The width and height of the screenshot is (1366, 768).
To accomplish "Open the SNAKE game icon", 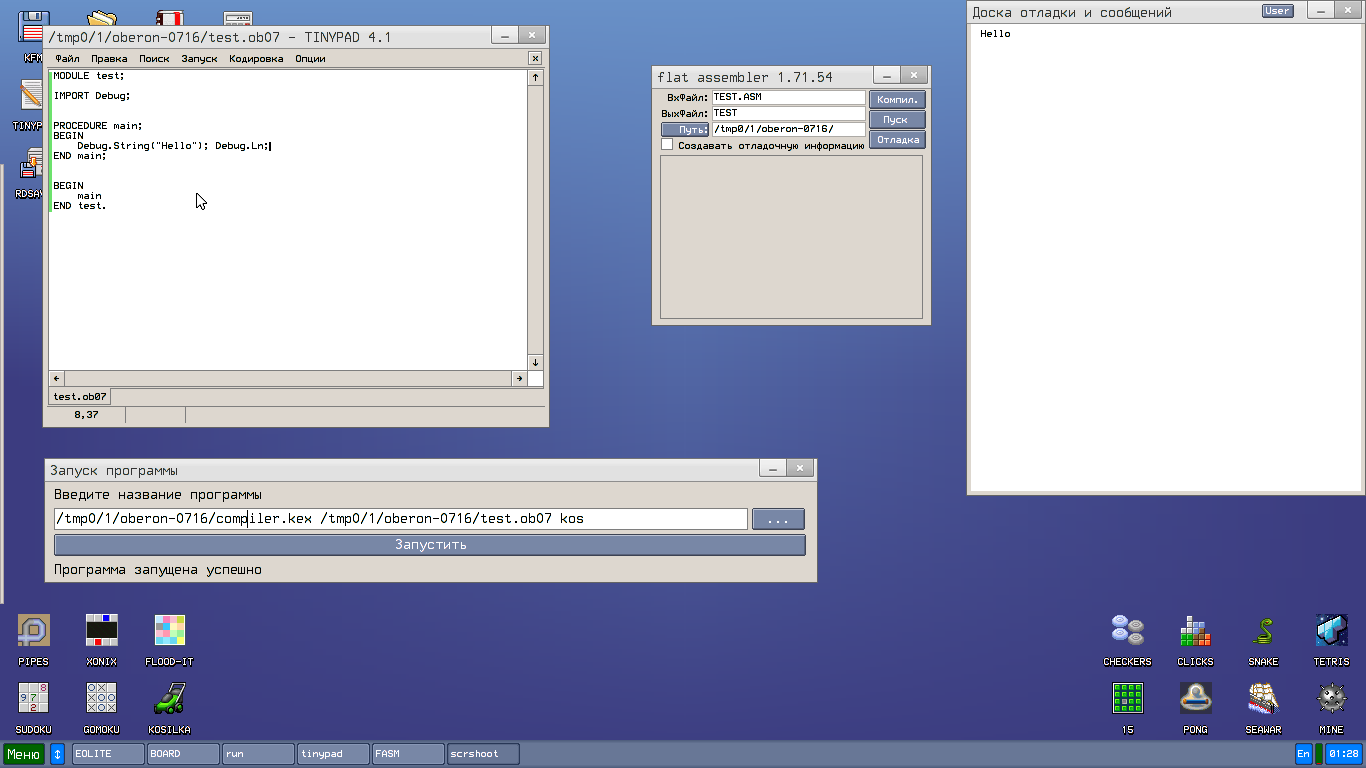I will tap(1263, 632).
